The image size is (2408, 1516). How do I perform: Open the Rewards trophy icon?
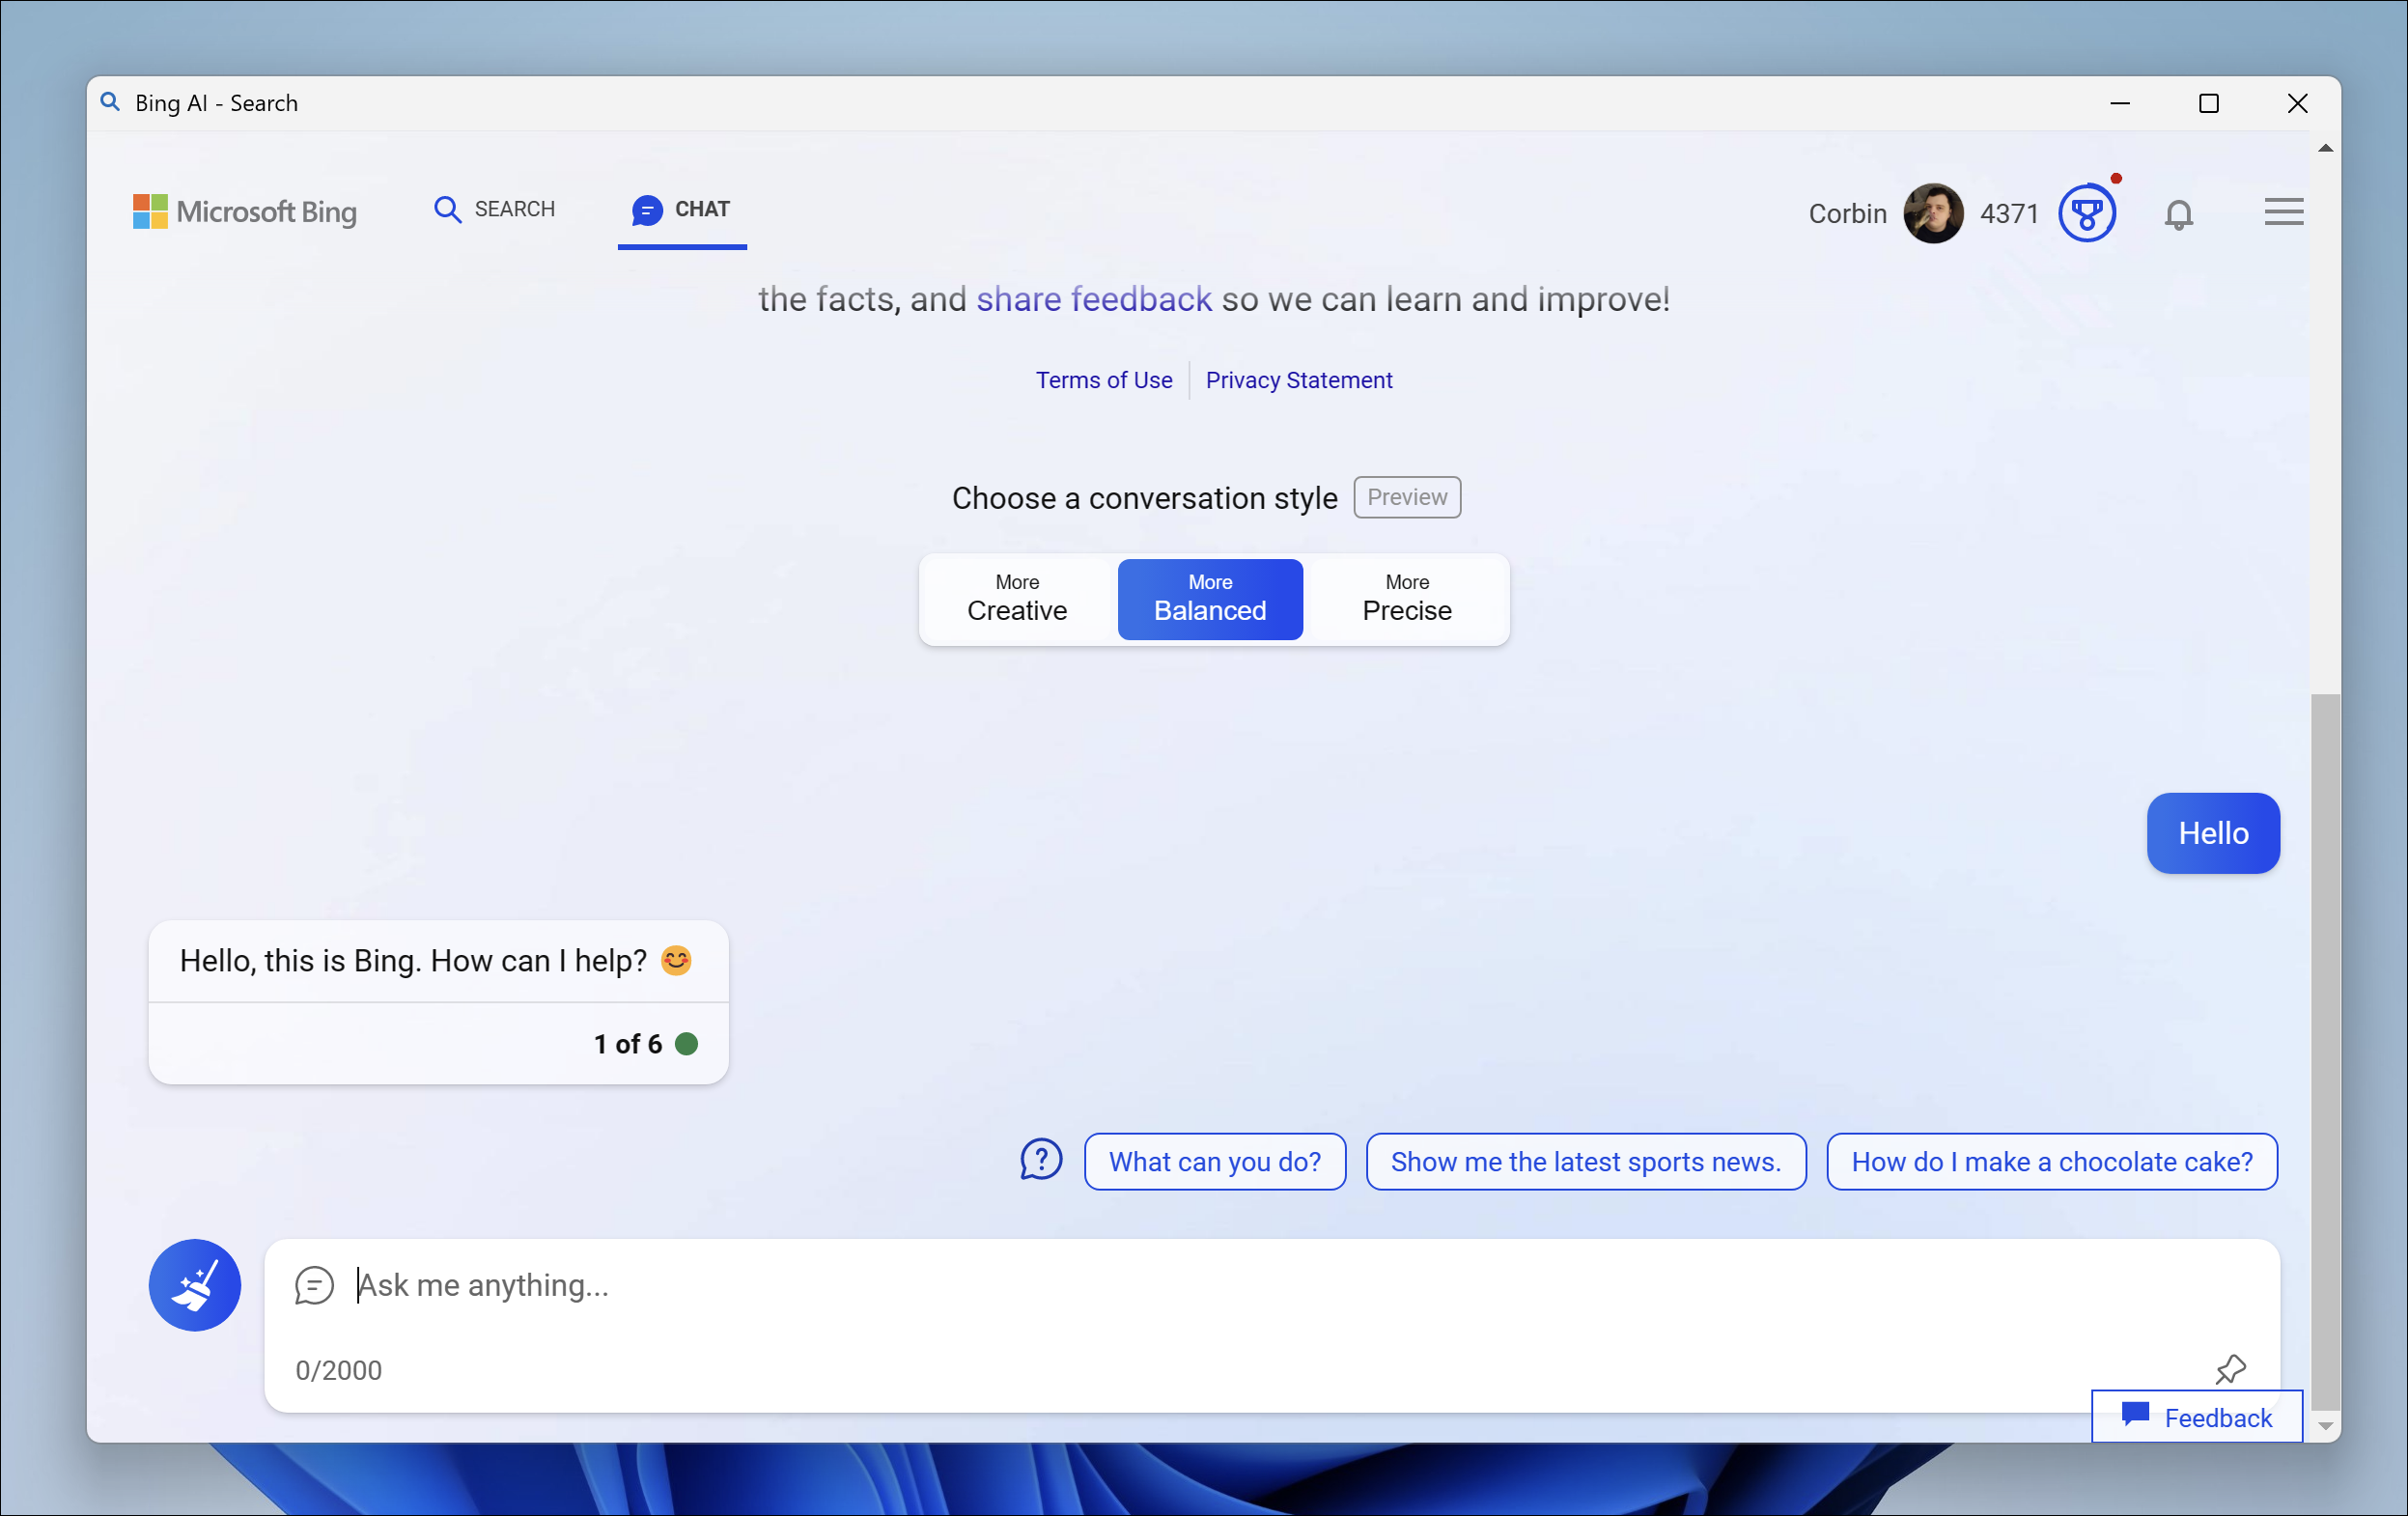pos(2086,213)
